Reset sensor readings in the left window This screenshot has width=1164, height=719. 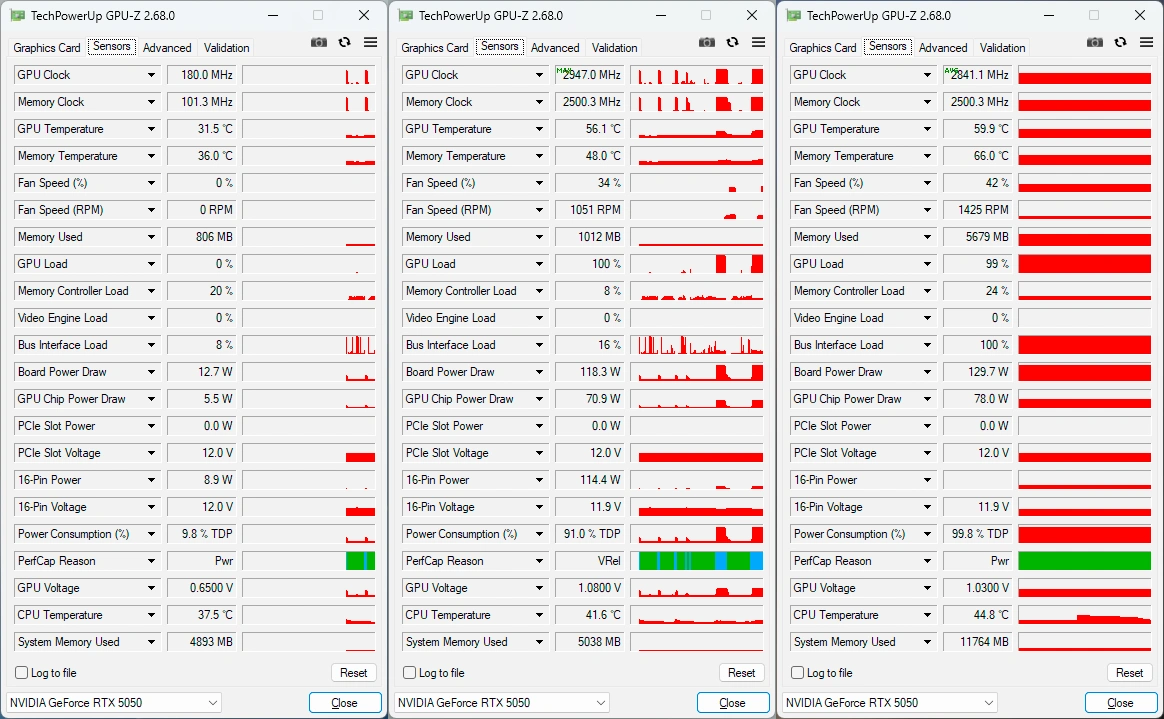coord(353,673)
